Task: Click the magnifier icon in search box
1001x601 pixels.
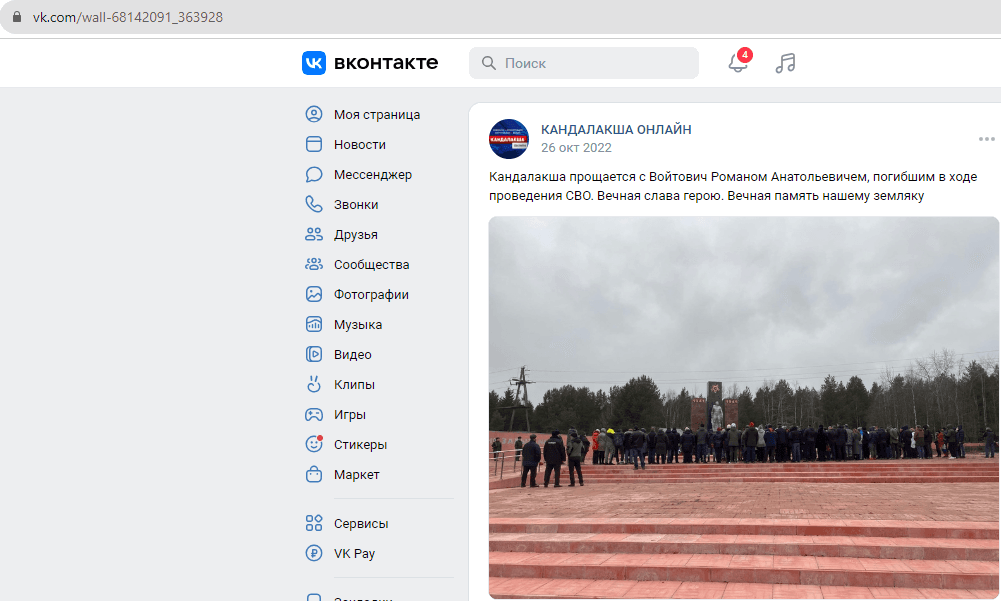Action: coord(488,63)
